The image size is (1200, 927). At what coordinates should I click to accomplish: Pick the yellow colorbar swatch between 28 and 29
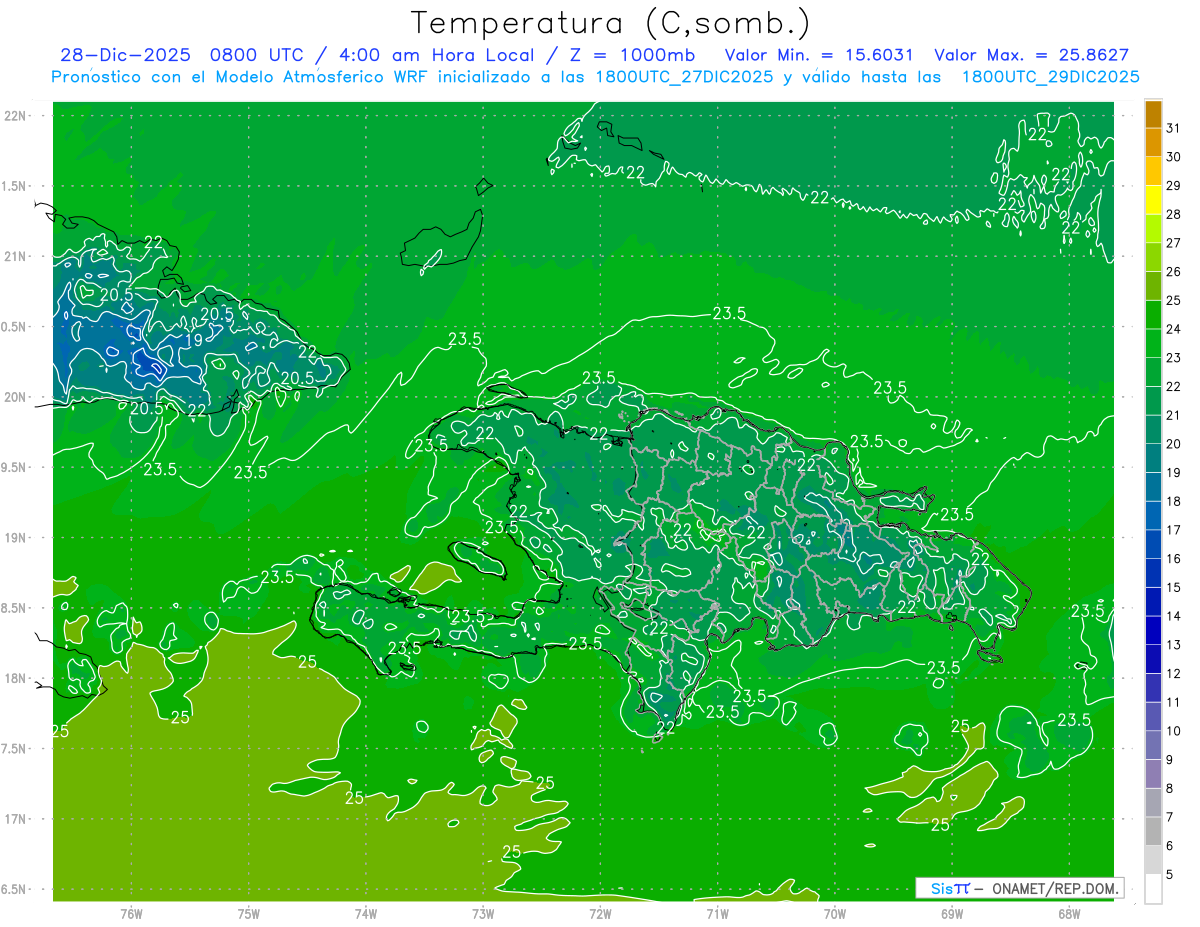(x=1153, y=200)
